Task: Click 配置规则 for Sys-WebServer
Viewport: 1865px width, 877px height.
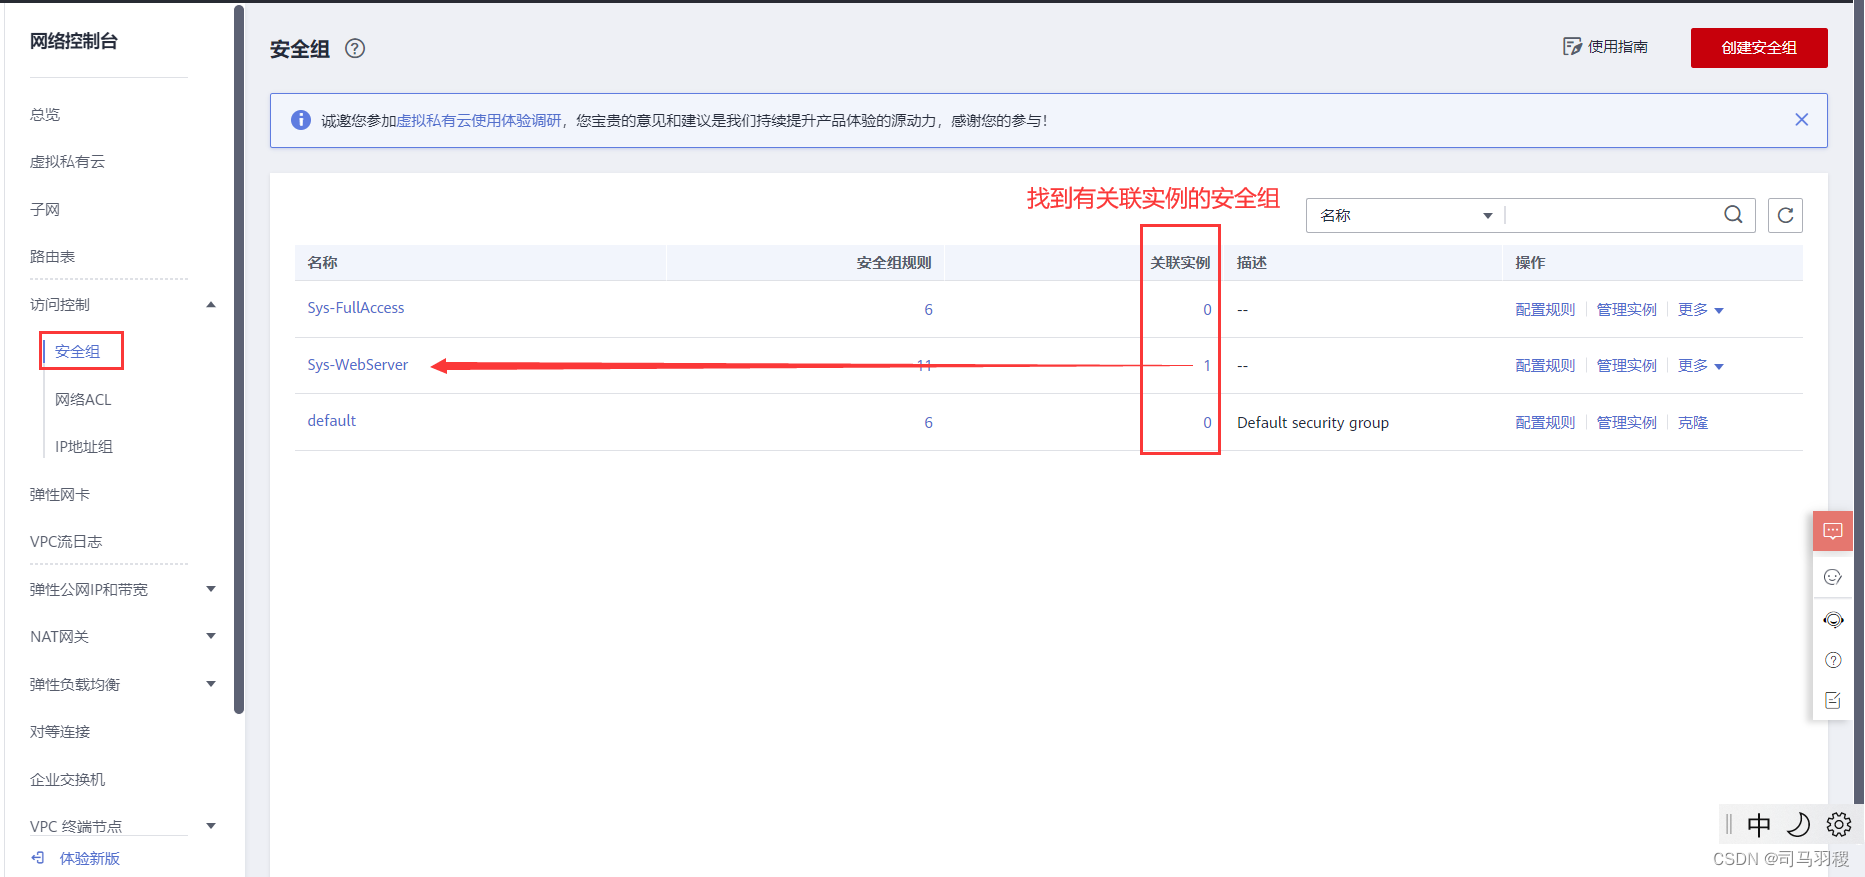Action: (x=1545, y=366)
